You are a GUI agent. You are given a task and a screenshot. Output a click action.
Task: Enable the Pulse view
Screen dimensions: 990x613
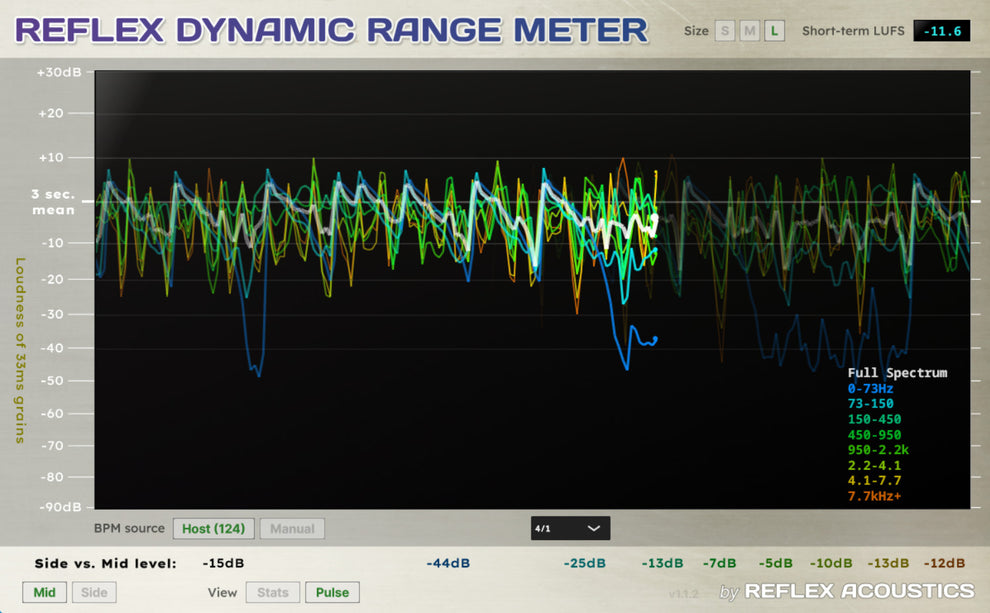click(332, 592)
